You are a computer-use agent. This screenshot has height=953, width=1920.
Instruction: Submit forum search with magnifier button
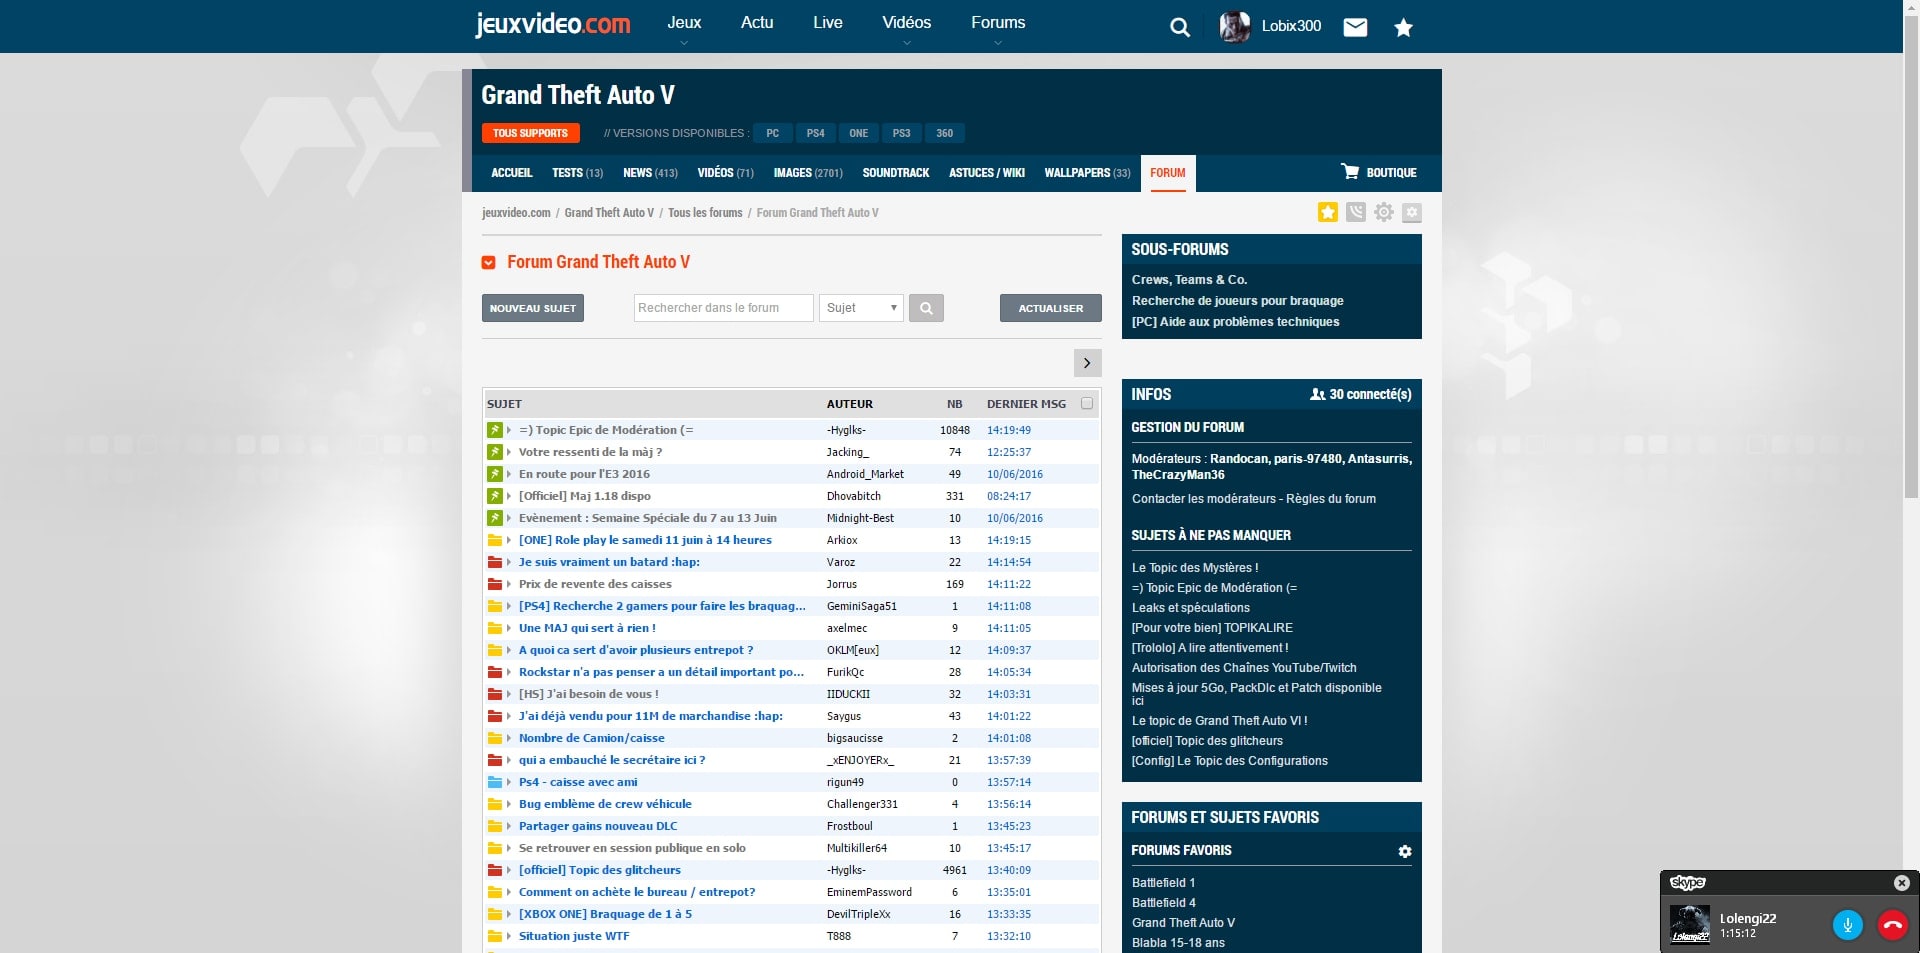coord(926,308)
